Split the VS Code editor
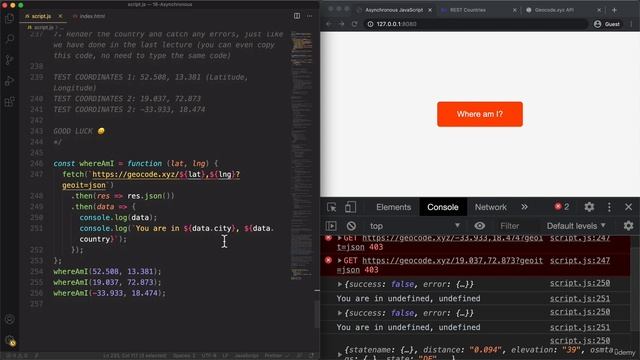Image resolution: width=640 pixels, height=360 pixels. 297,16
